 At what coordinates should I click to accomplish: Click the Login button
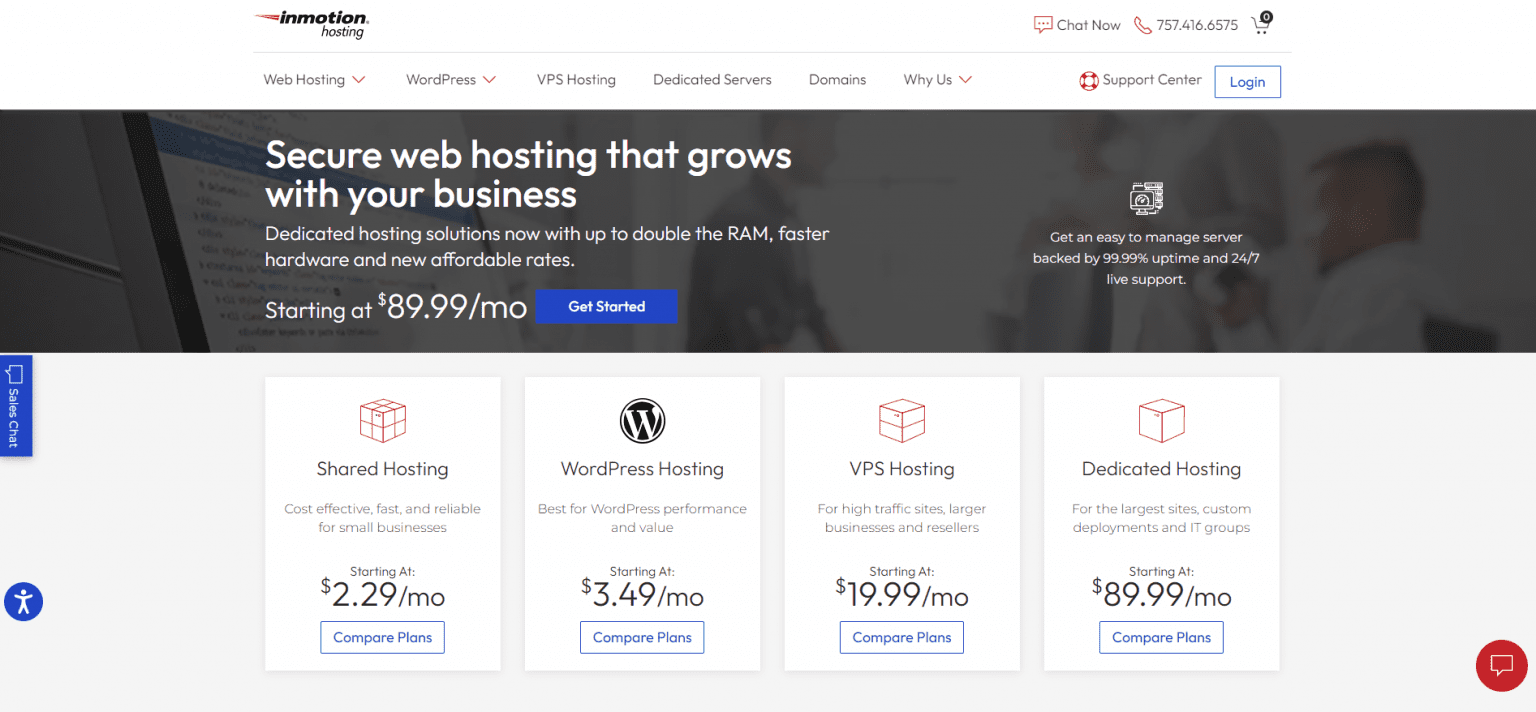coord(1247,81)
